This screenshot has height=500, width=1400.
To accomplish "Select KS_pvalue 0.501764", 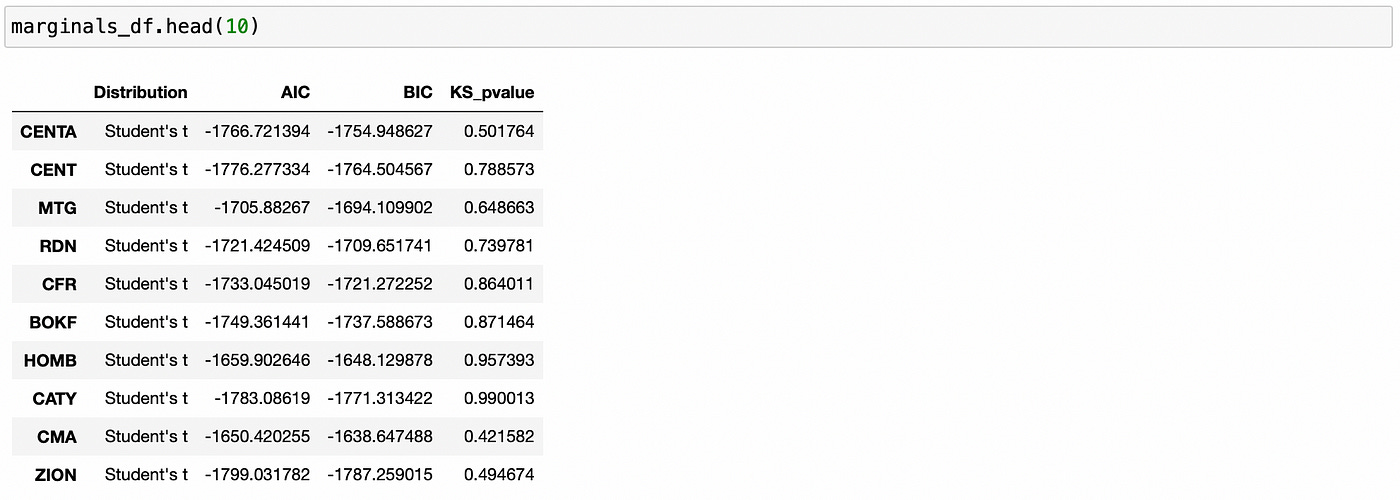I will pos(499,131).
